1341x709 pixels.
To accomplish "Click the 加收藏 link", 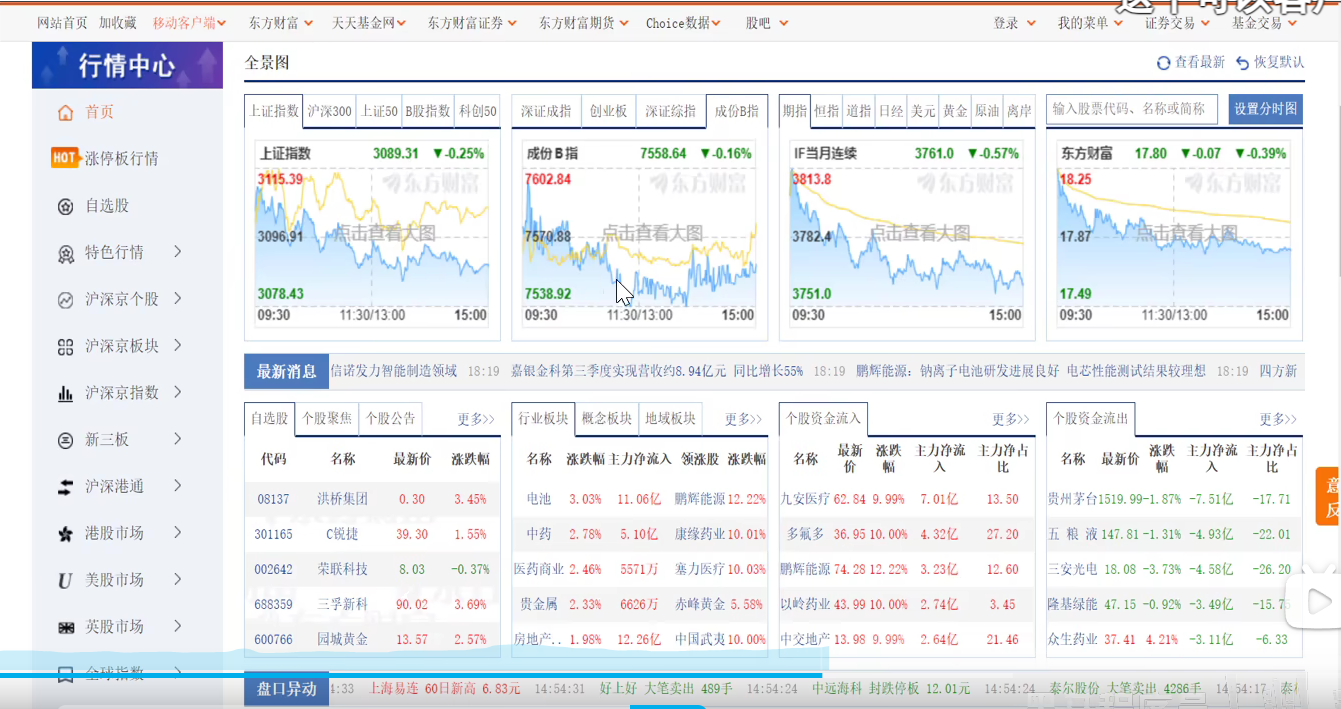I will pos(118,22).
